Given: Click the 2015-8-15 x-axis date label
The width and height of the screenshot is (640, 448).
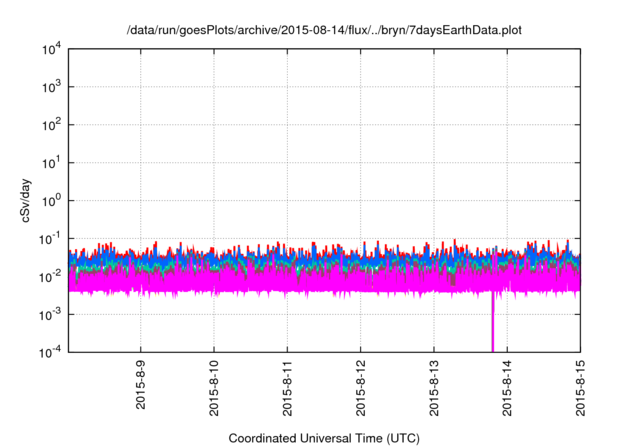Looking at the screenshot, I should tap(580, 388).
